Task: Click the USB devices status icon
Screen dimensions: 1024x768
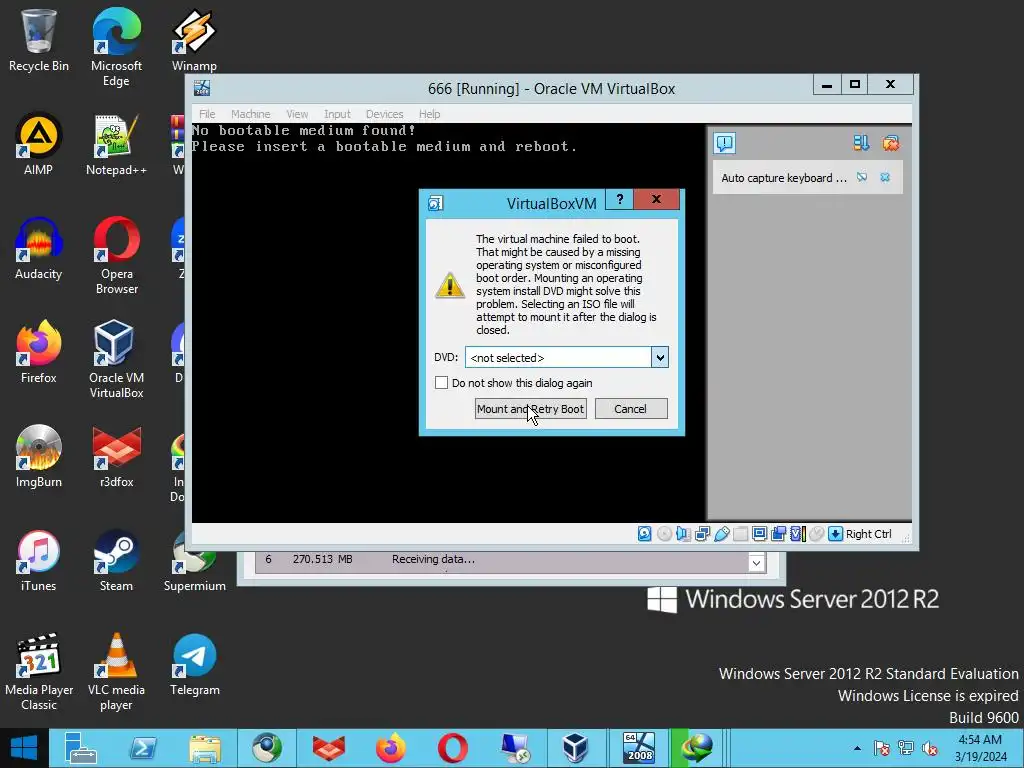Action: [x=721, y=534]
